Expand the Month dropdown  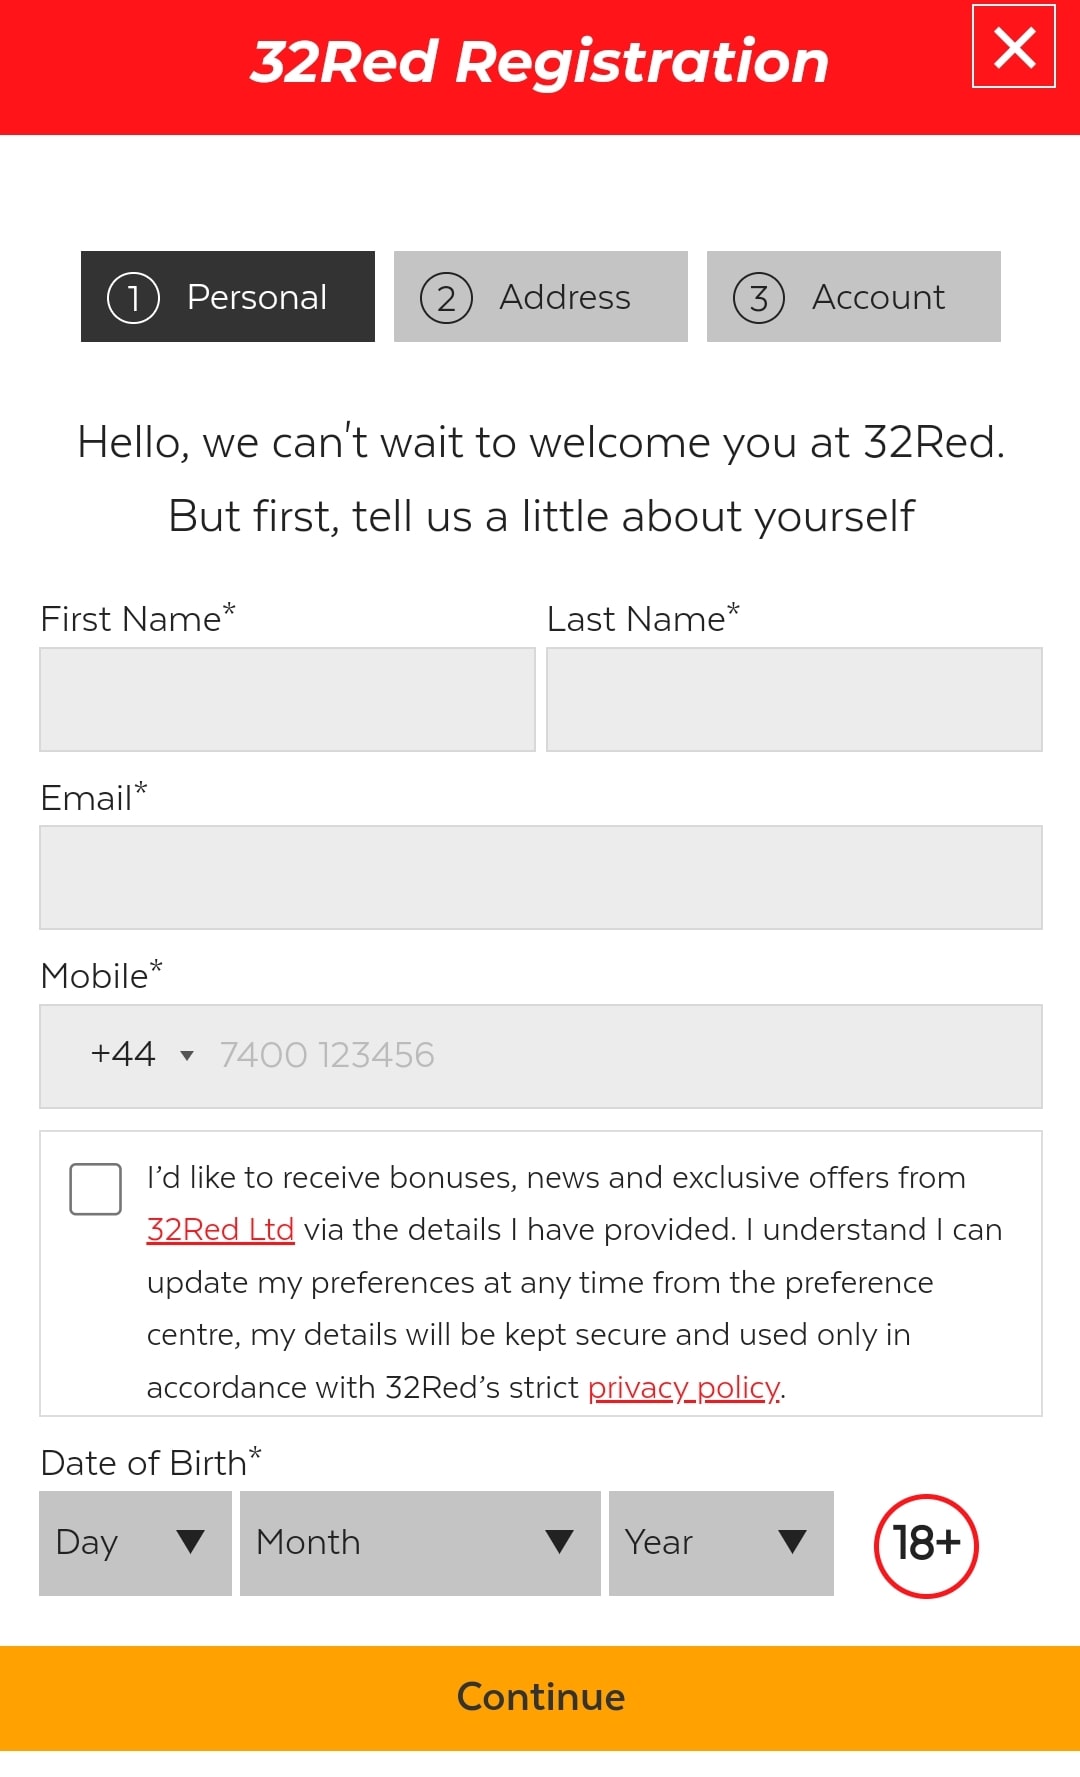[x=419, y=1543]
